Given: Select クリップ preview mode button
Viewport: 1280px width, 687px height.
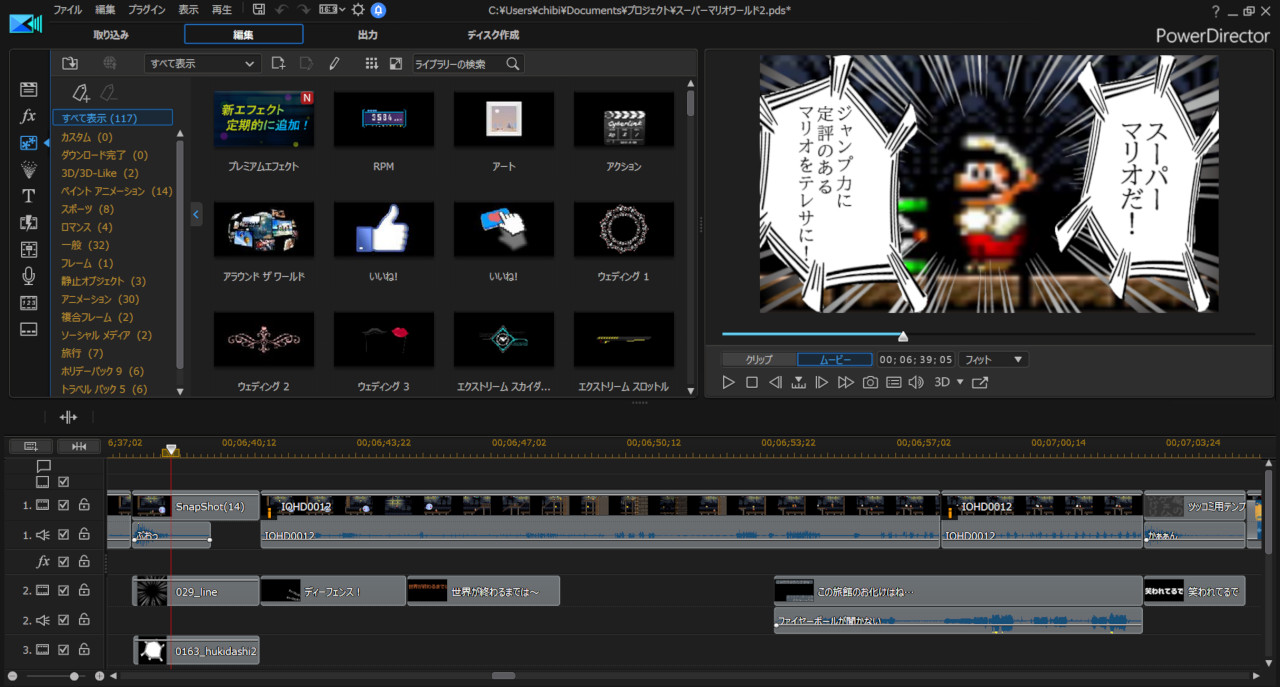Looking at the screenshot, I should pos(759,359).
